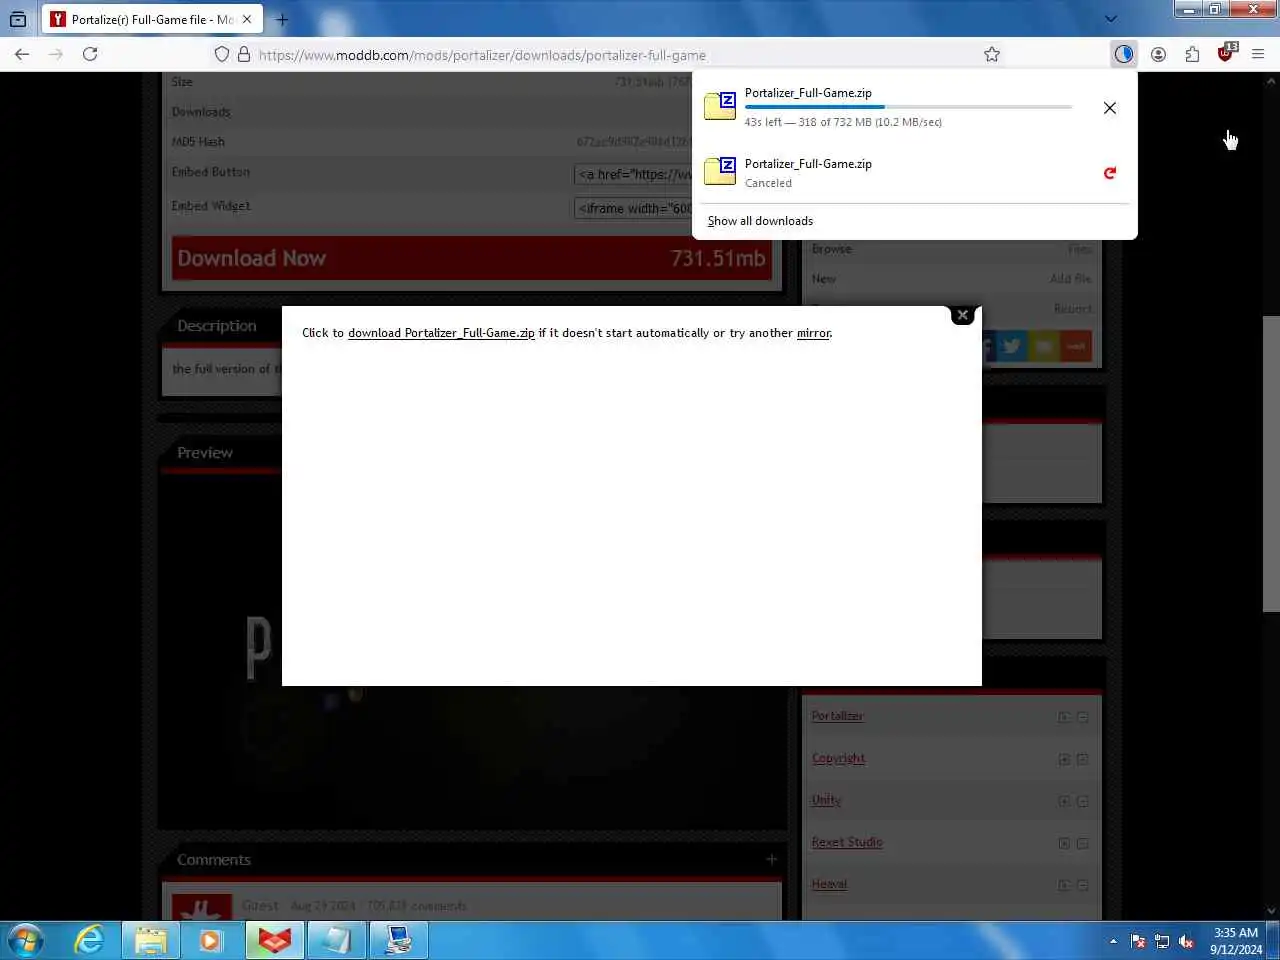Open the Heaval tag link
The image size is (1280, 960).
click(829, 884)
